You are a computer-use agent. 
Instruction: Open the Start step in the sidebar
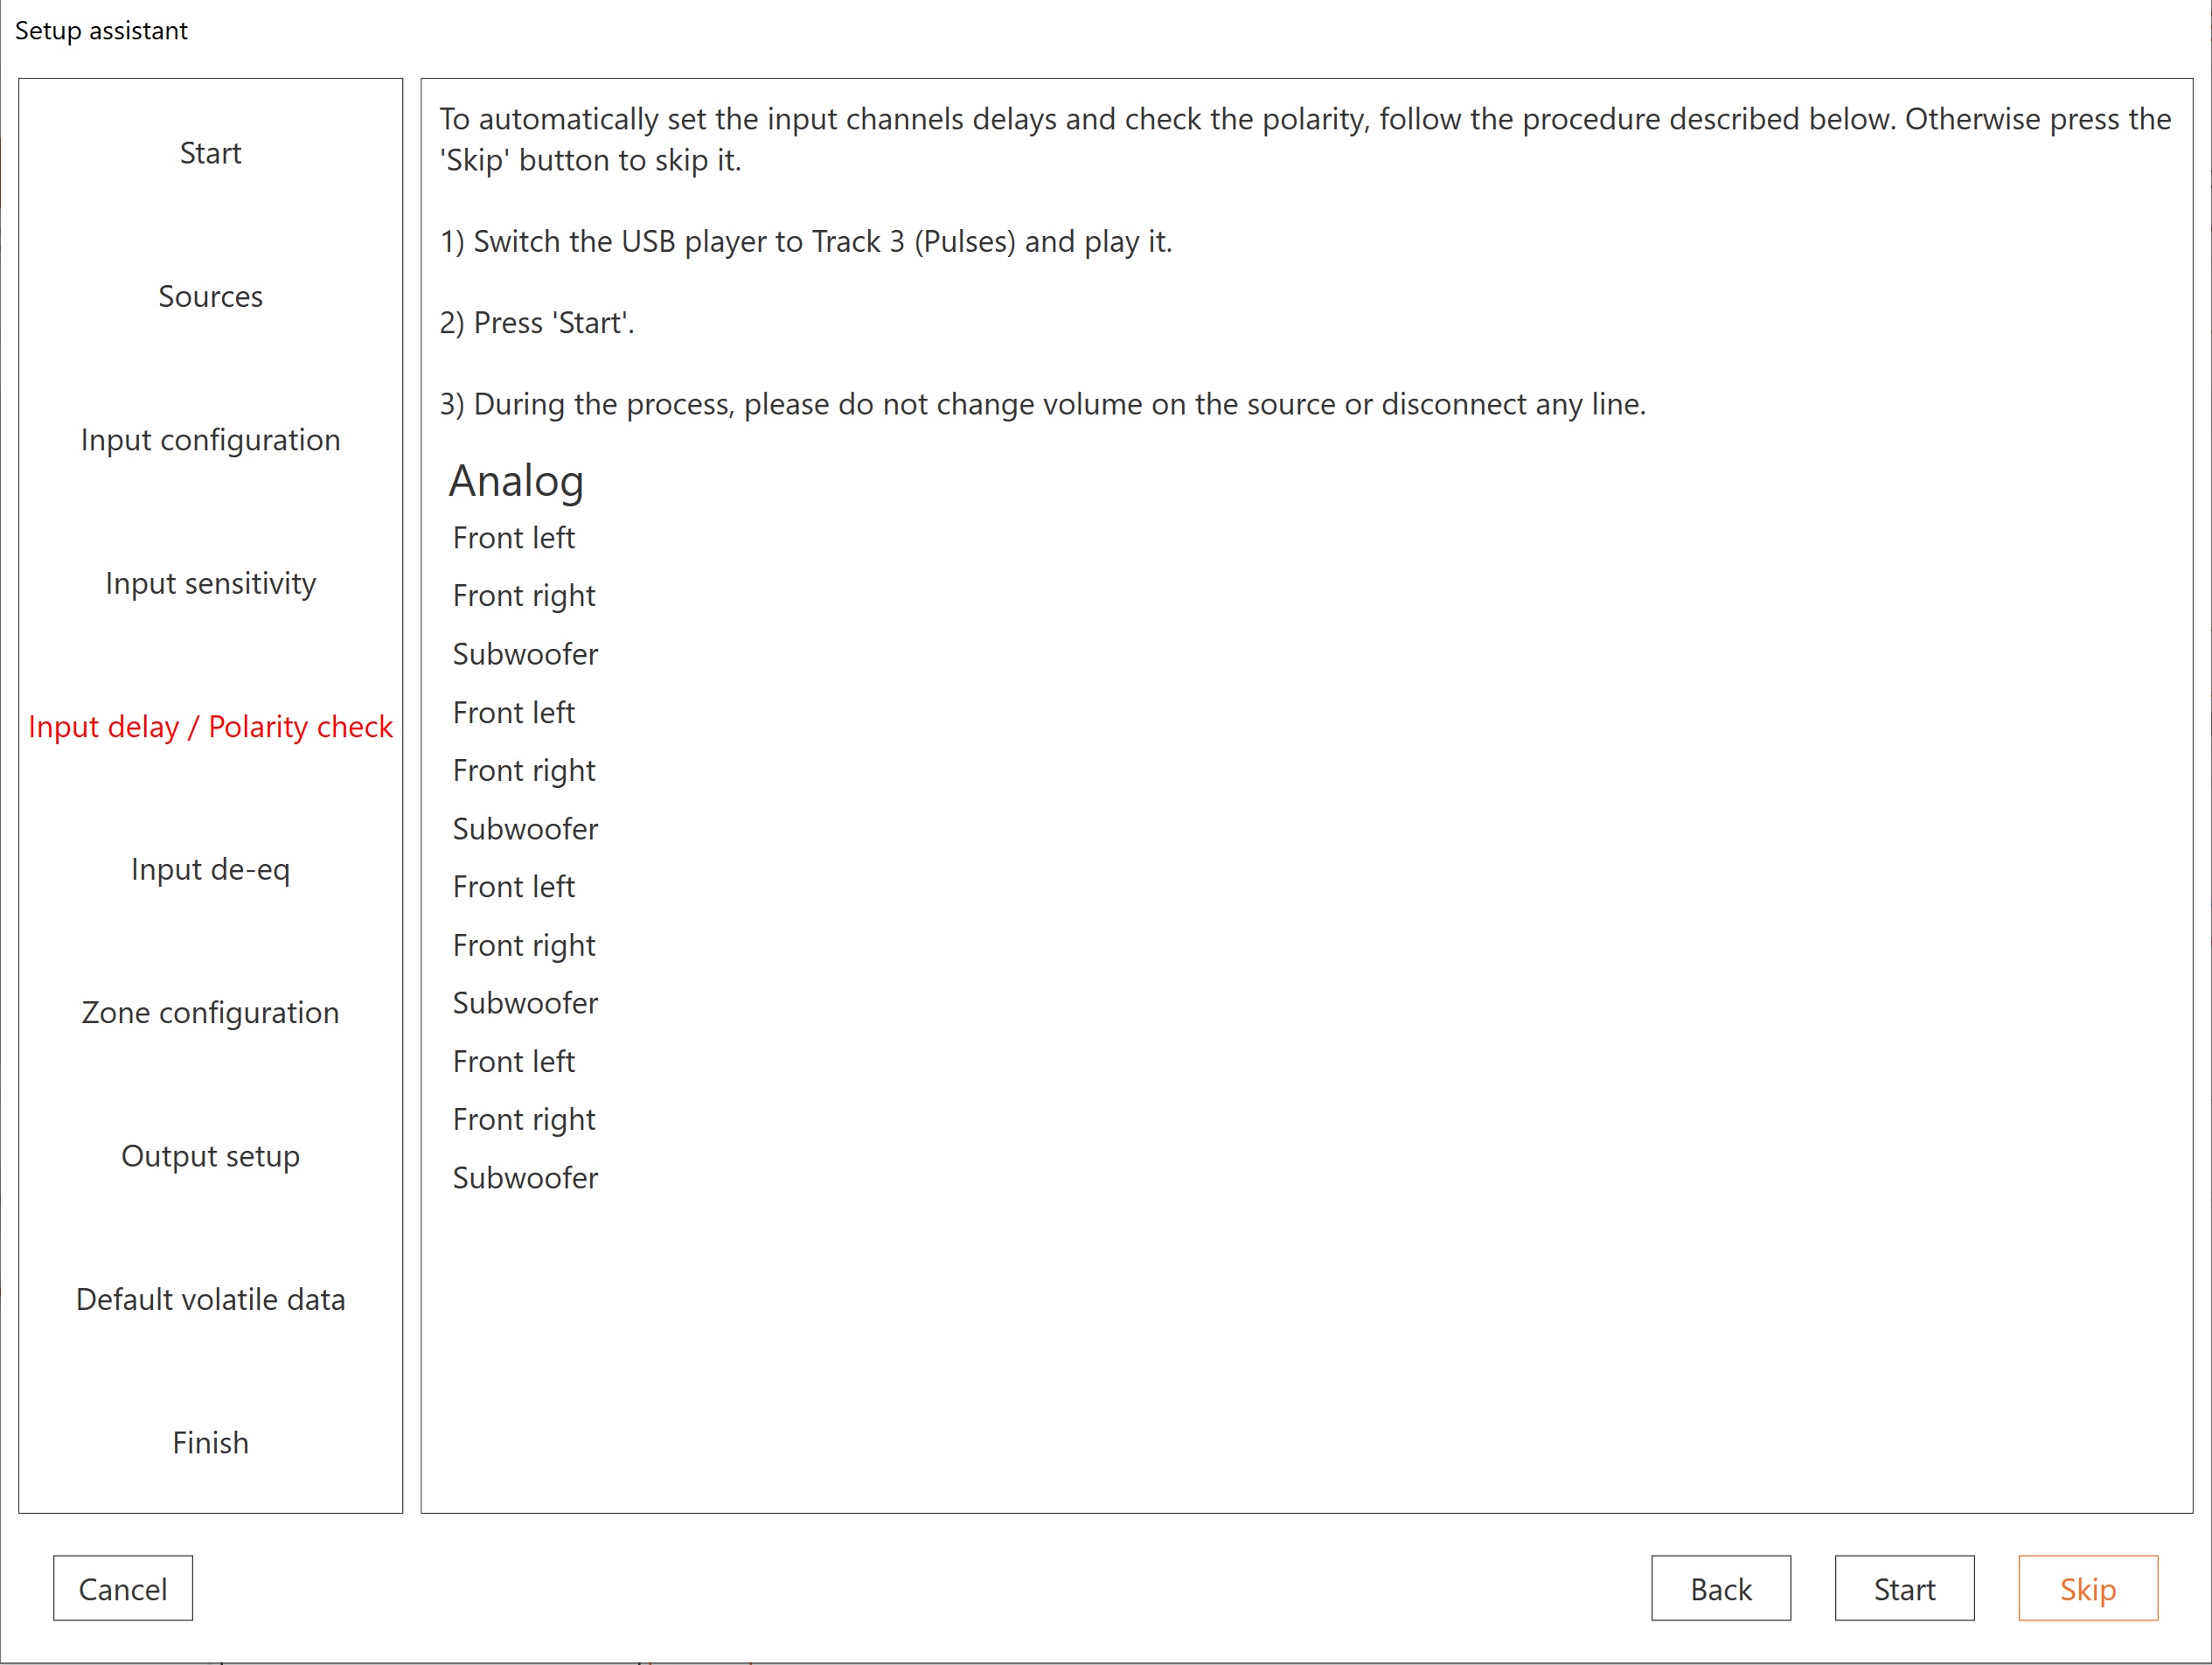pyautogui.click(x=210, y=153)
